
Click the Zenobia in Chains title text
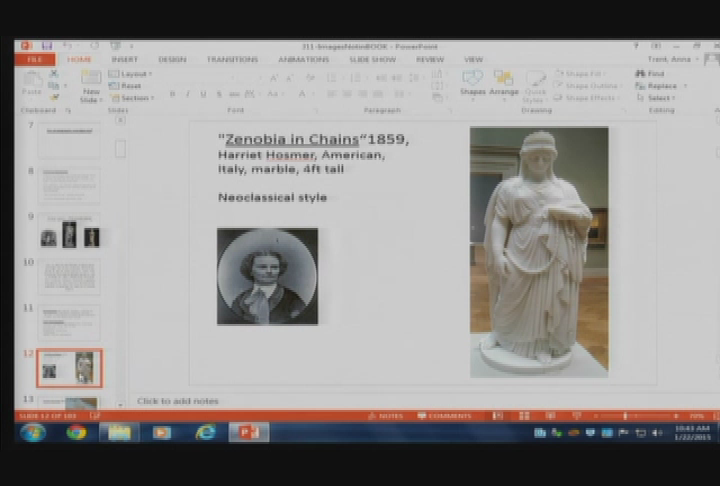292,139
